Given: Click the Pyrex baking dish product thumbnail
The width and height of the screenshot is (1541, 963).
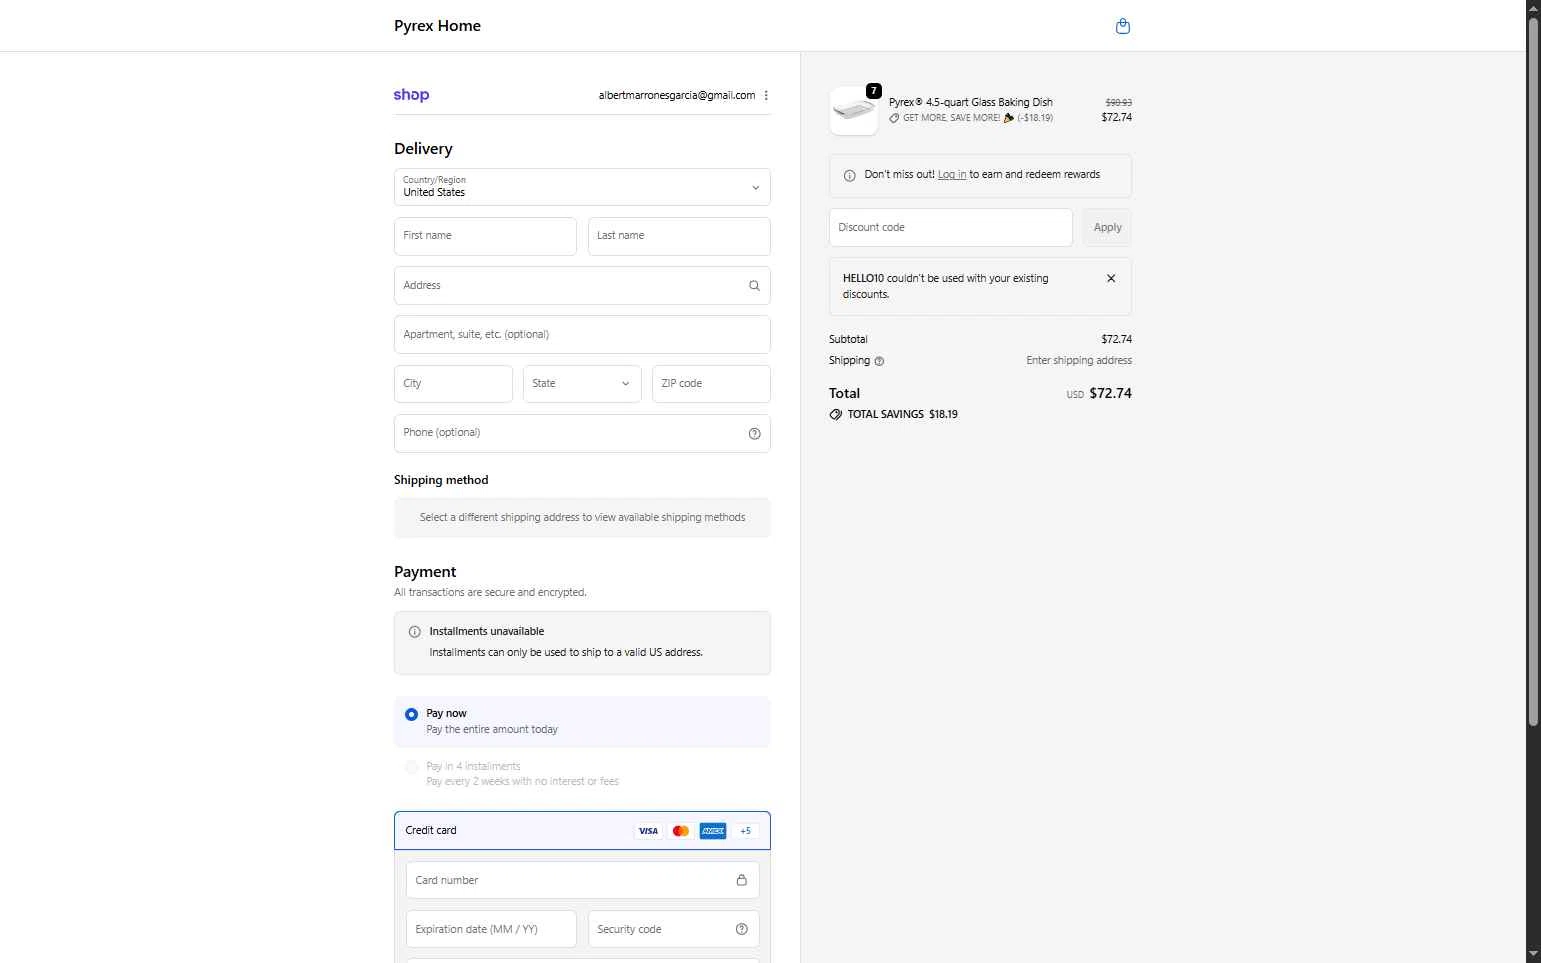Looking at the screenshot, I should (x=853, y=111).
